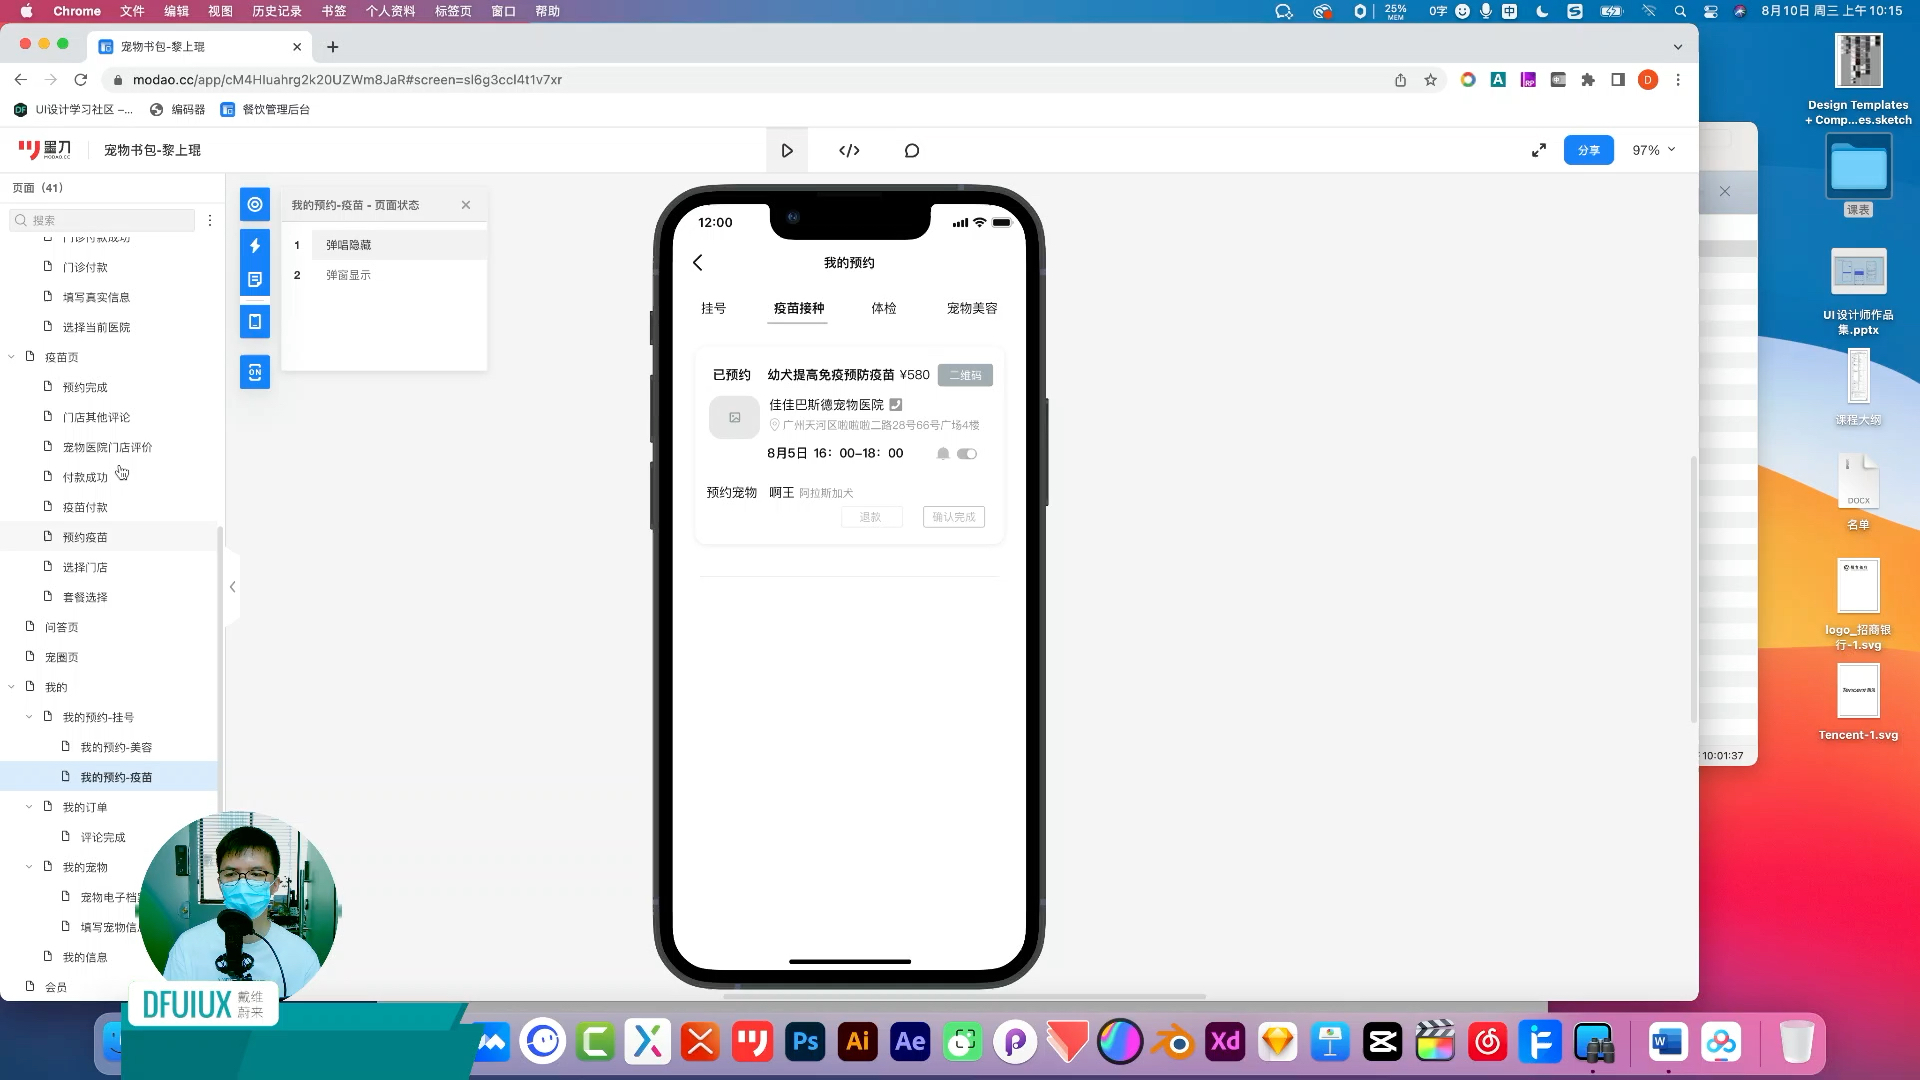Click the blue target icon in side toolbar
This screenshot has width=1920, height=1080.
pyautogui.click(x=255, y=205)
